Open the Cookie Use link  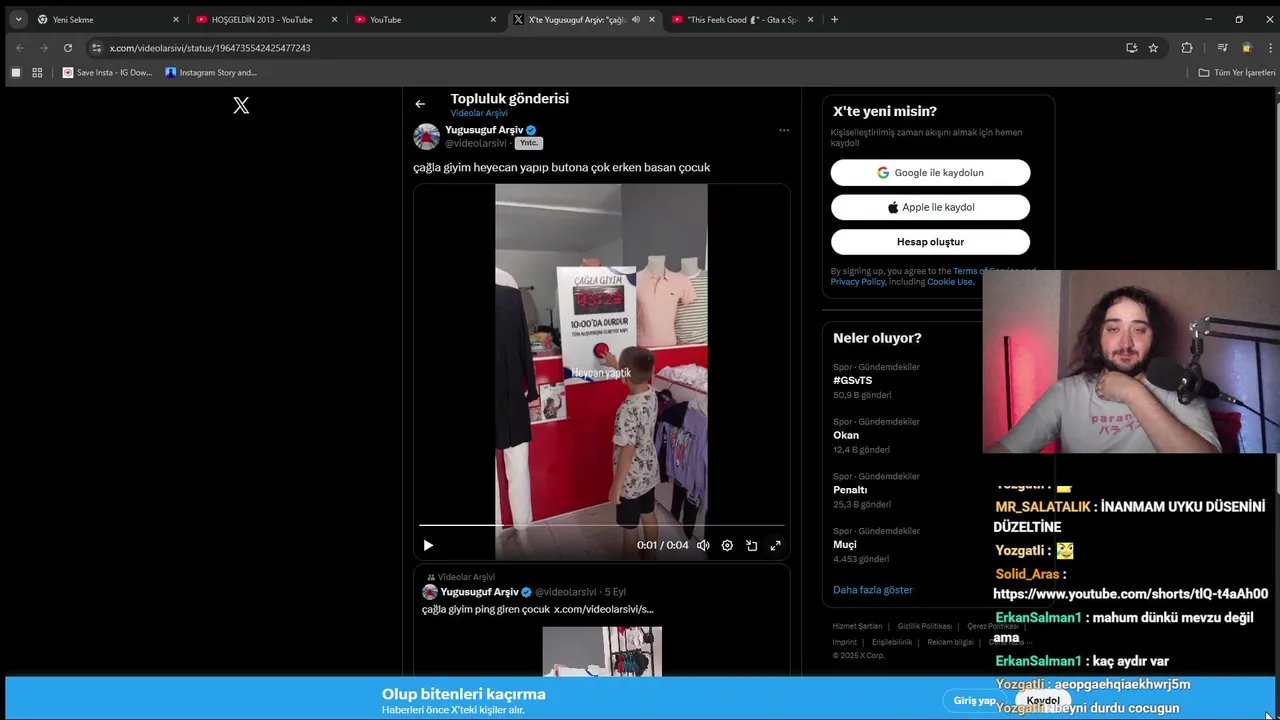click(x=949, y=282)
